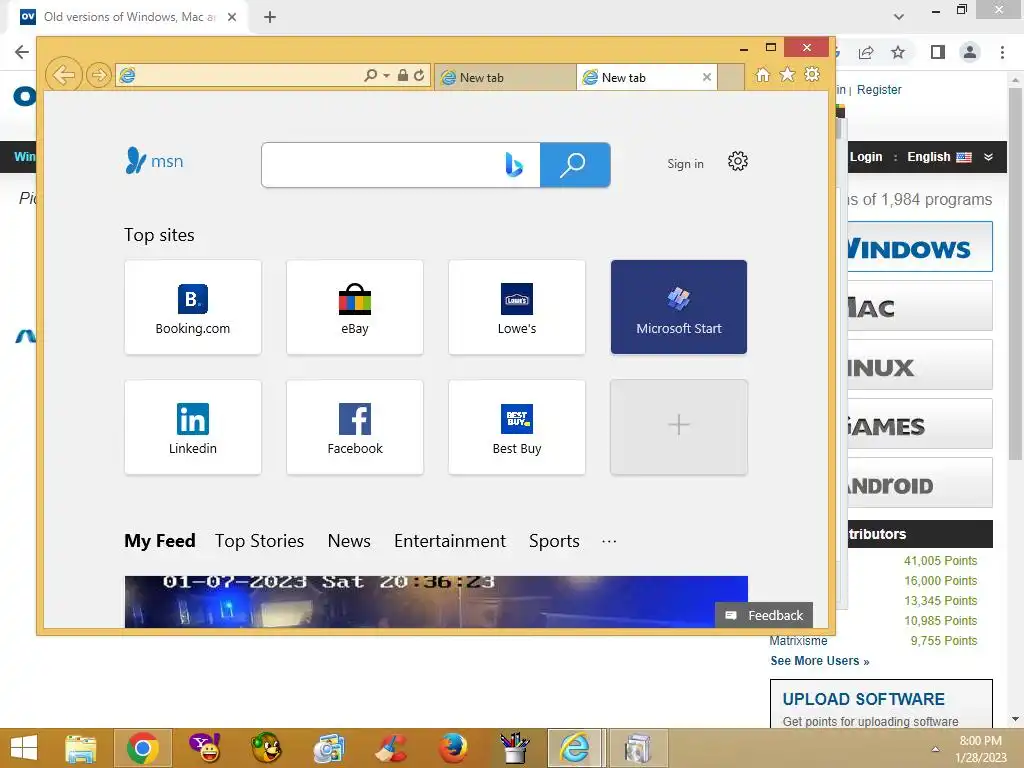Select the News feed tab
The width and height of the screenshot is (1024, 768).
click(349, 541)
